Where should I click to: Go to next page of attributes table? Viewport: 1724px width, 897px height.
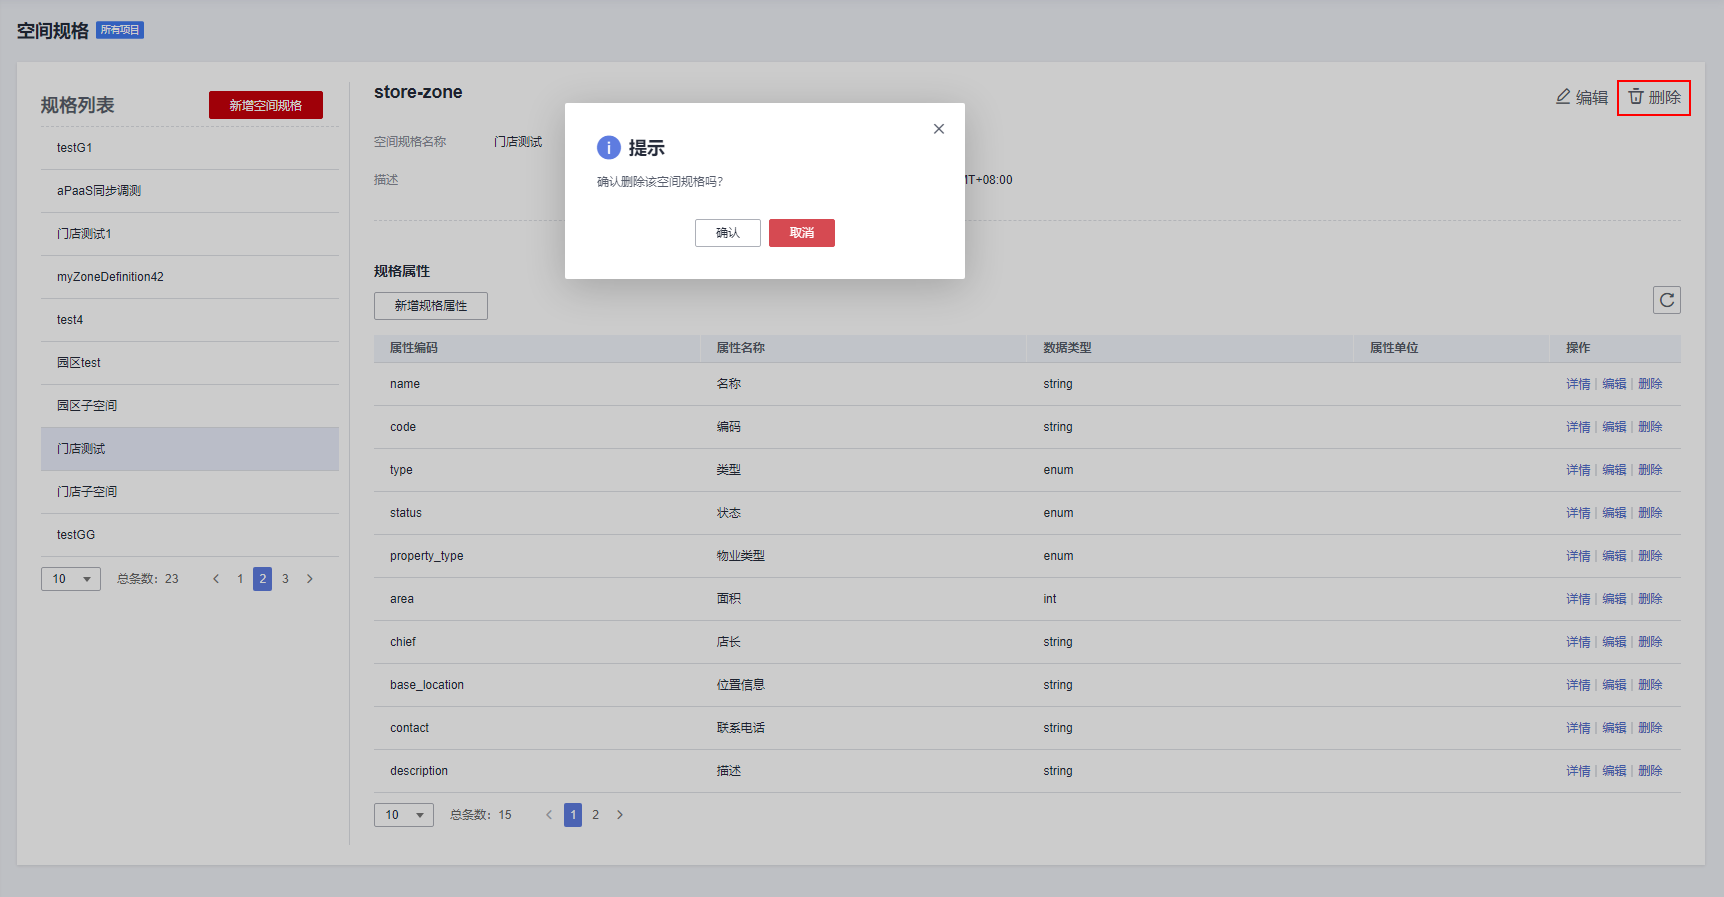620,815
